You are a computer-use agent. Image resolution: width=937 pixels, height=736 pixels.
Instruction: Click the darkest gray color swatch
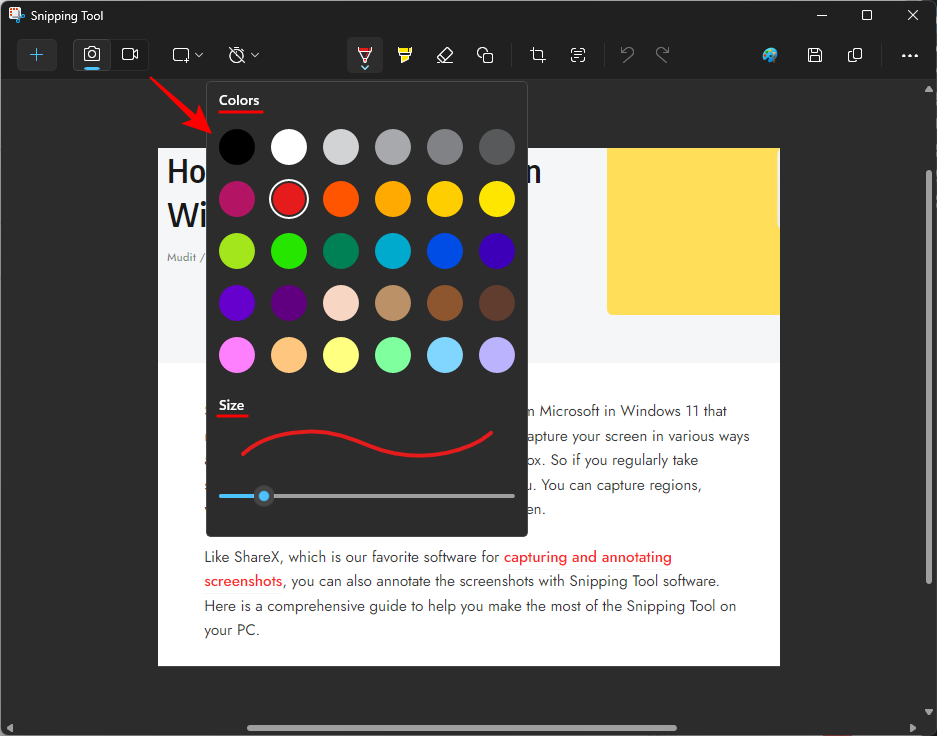click(497, 147)
